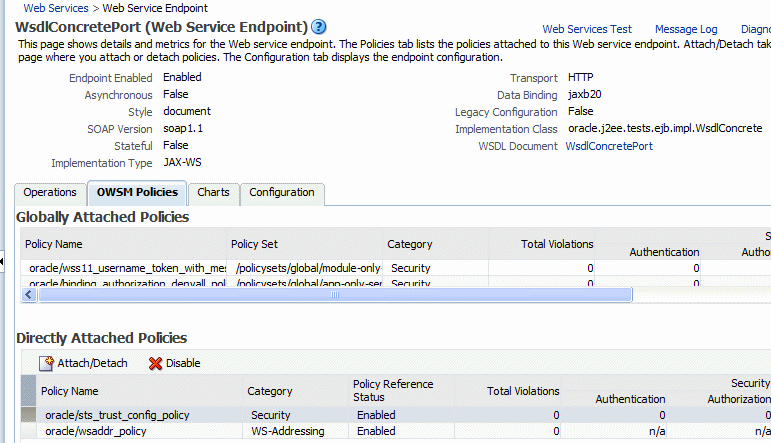Select the oracle/sts_trust_config_policy row
This screenshot has height=443, width=771.
117,415
